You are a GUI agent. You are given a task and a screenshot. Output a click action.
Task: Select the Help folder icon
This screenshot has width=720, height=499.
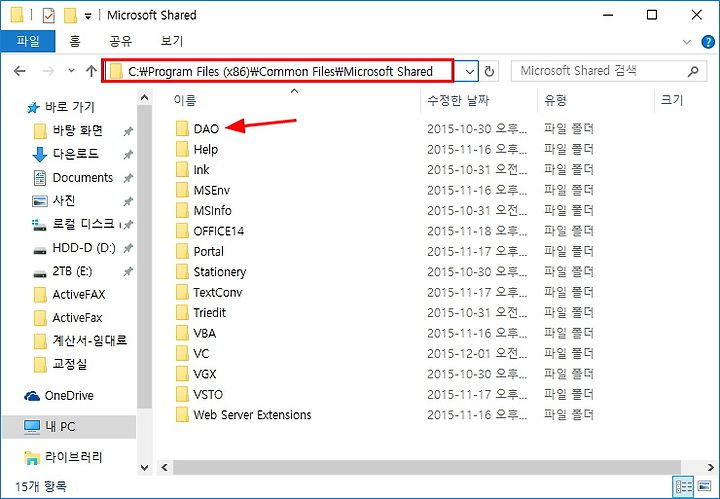coord(183,149)
